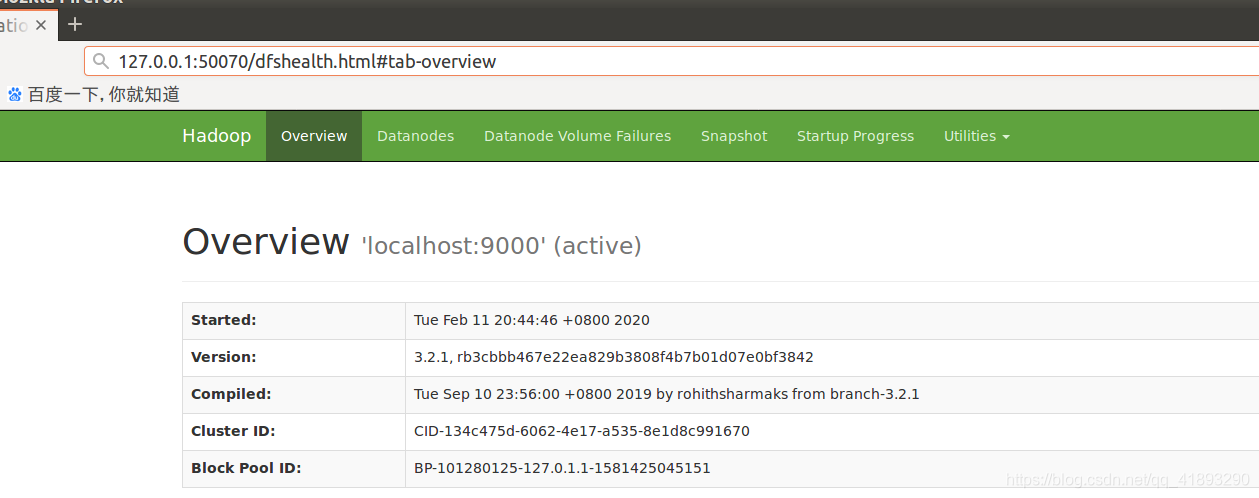Select the Overview tab
Image resolution: width=1259 pixels, height=498 pixels.
tap(314, 136)
